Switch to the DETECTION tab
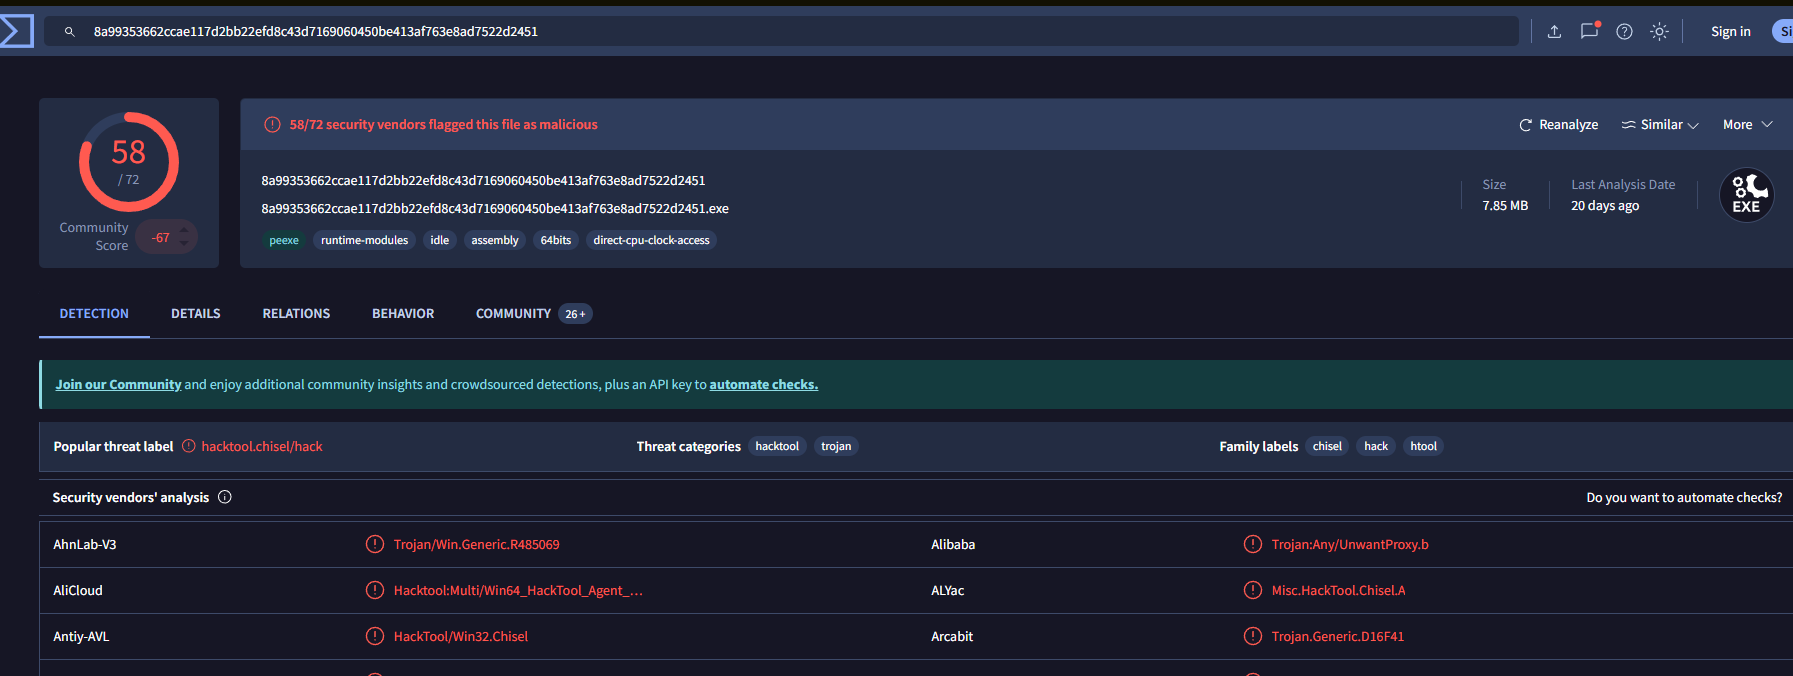The image size is (1793, 676). point(94,314)
